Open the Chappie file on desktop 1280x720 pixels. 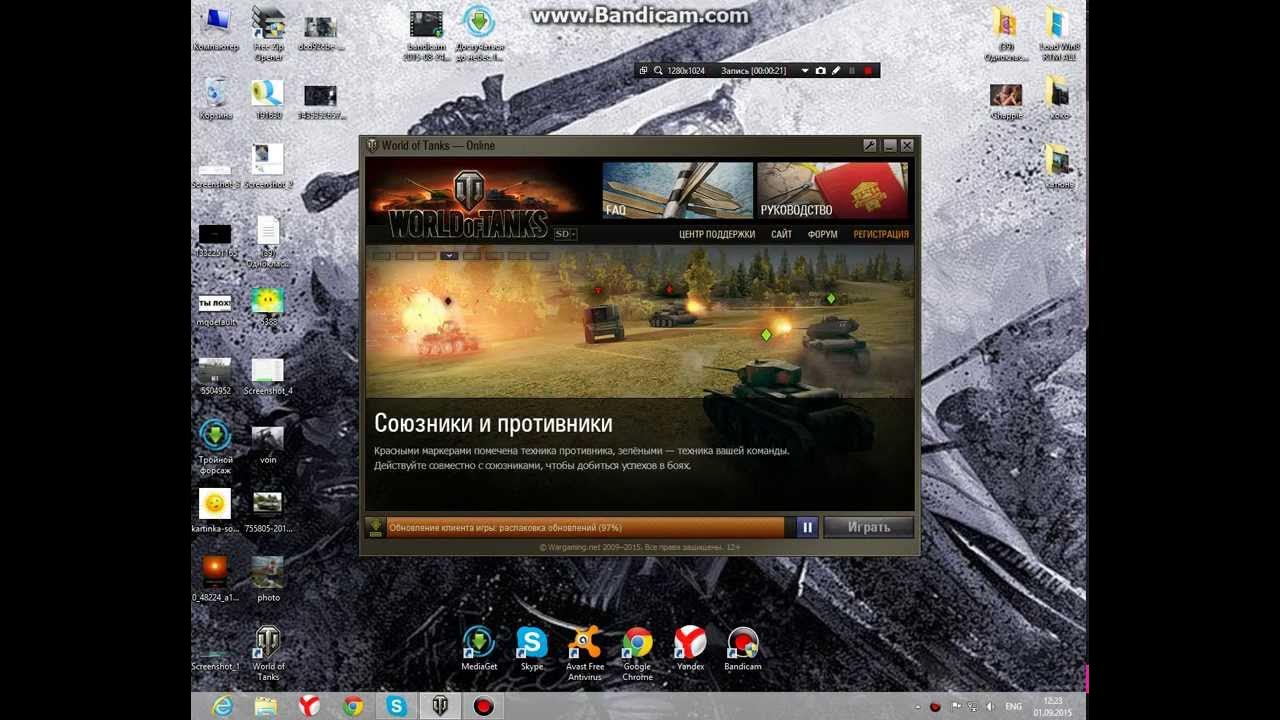1006,102
